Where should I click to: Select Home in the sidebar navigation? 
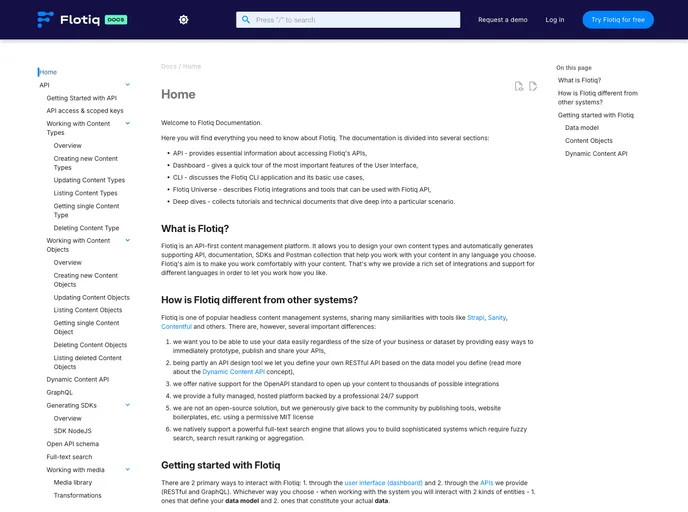(x=48, y=72)
